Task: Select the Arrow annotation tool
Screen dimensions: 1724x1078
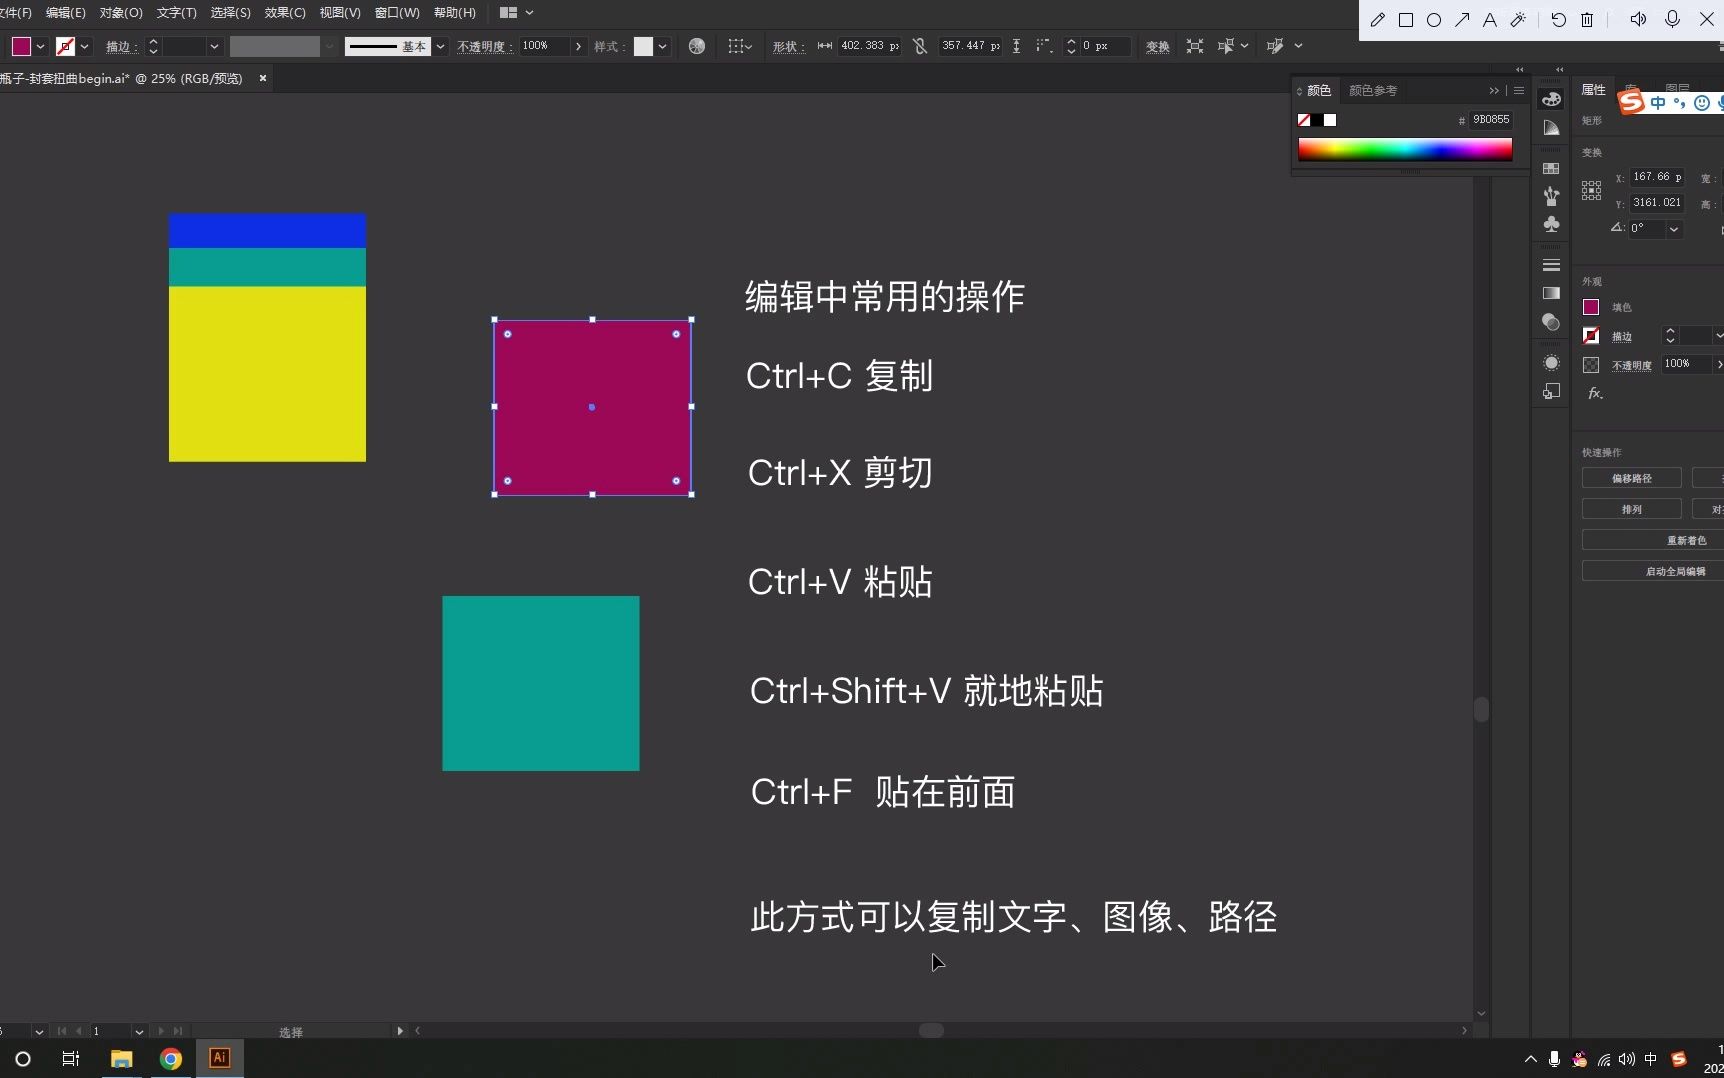Action: click(1462, 19)
